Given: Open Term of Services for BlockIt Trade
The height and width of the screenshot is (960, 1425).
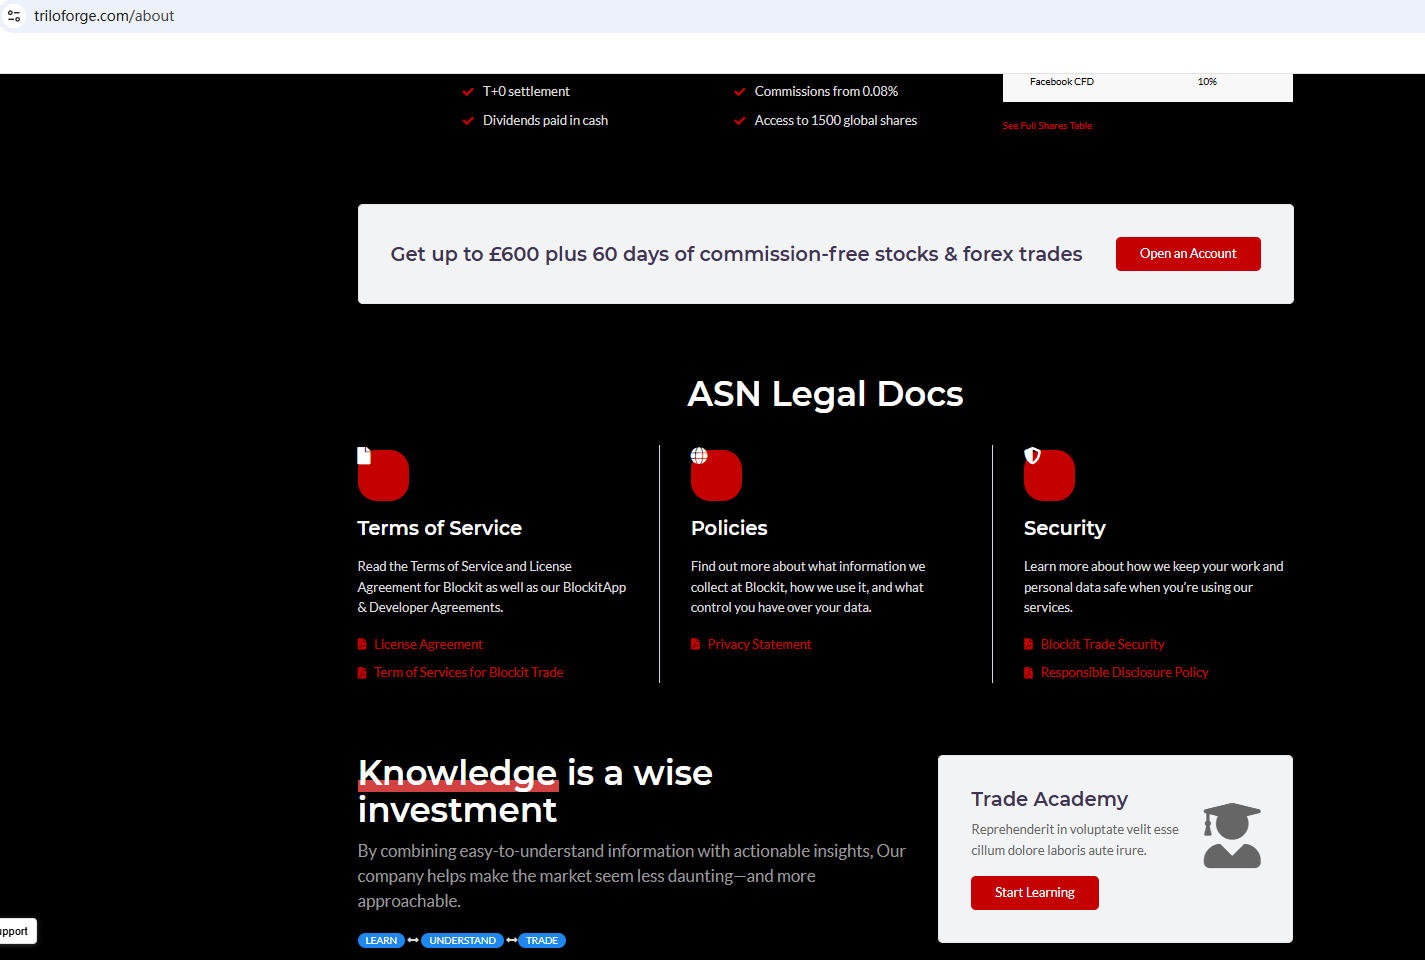Looking at the screenshot, I should coord(468,673).
